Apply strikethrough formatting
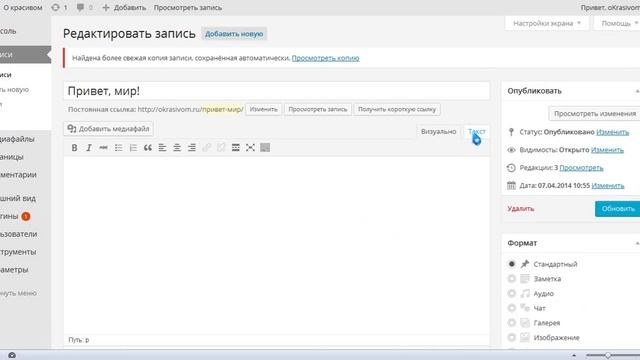Screen dimensions: 640x360 point(104,148)
